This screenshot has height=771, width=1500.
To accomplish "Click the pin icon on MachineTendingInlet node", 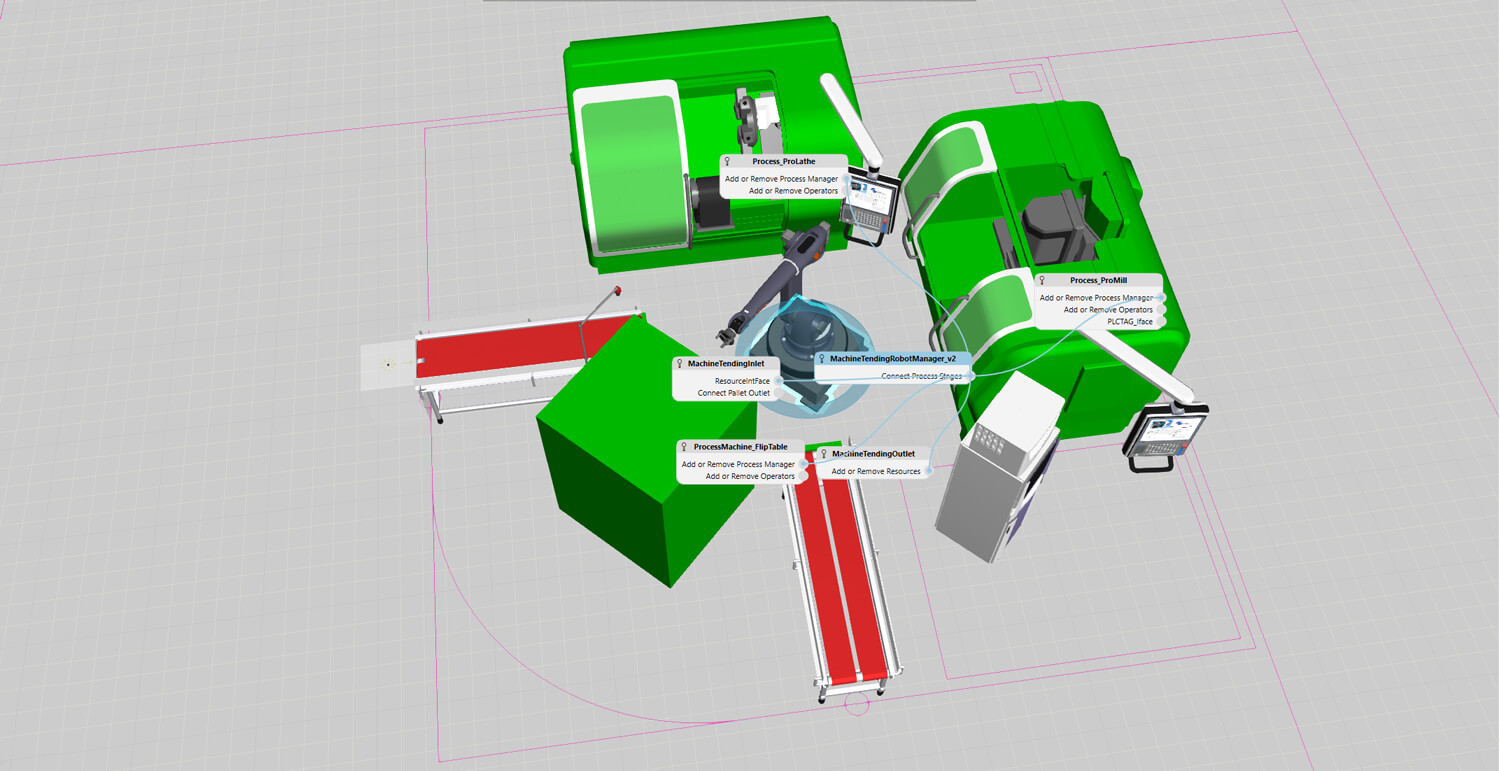I will point(679,364).
